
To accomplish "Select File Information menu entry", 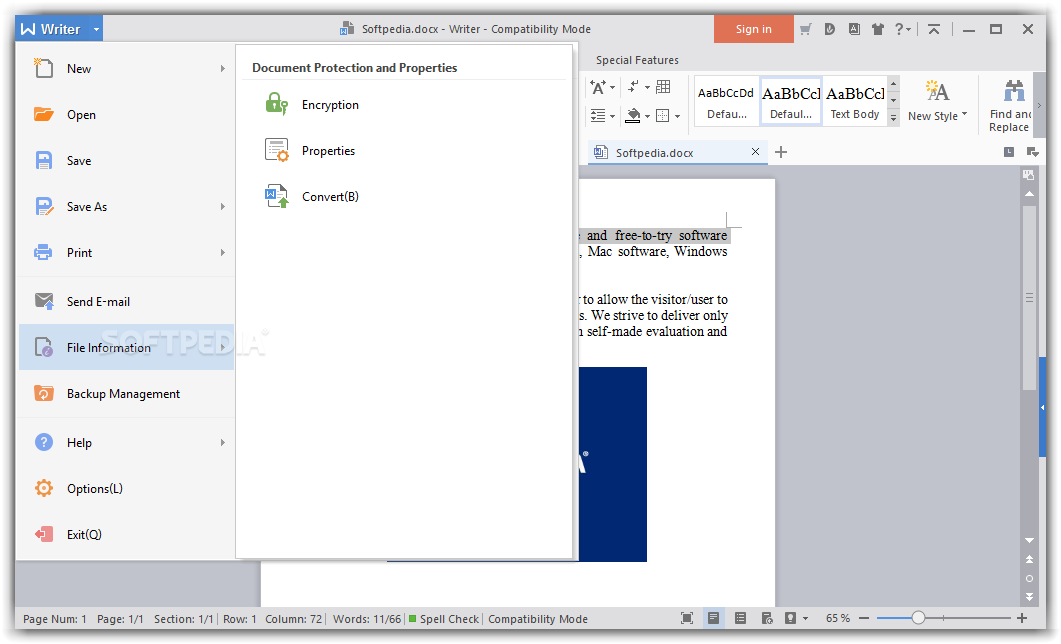I will point(127,347).
